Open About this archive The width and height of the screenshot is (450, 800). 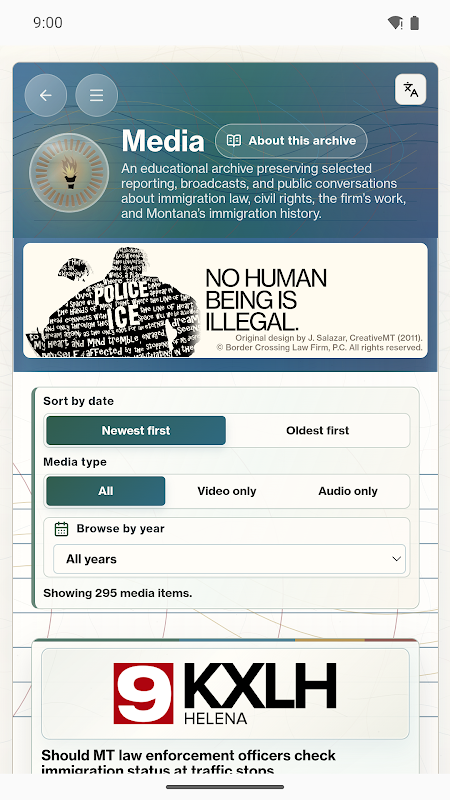point(291,141)
